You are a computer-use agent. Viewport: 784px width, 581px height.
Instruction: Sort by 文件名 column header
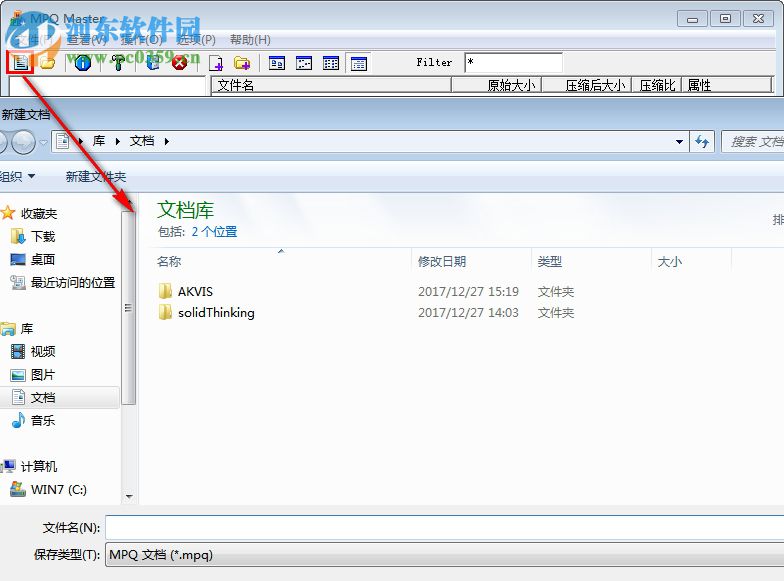tap(332, 85)
